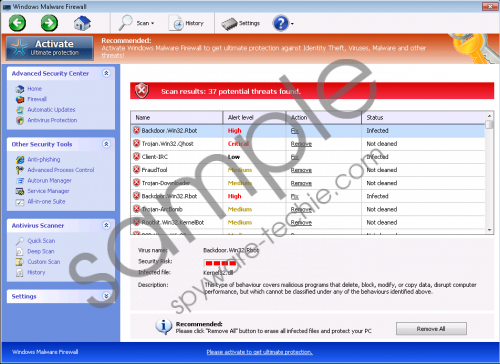
Task: Sort threats by Name column header
Action: (177, 117)
